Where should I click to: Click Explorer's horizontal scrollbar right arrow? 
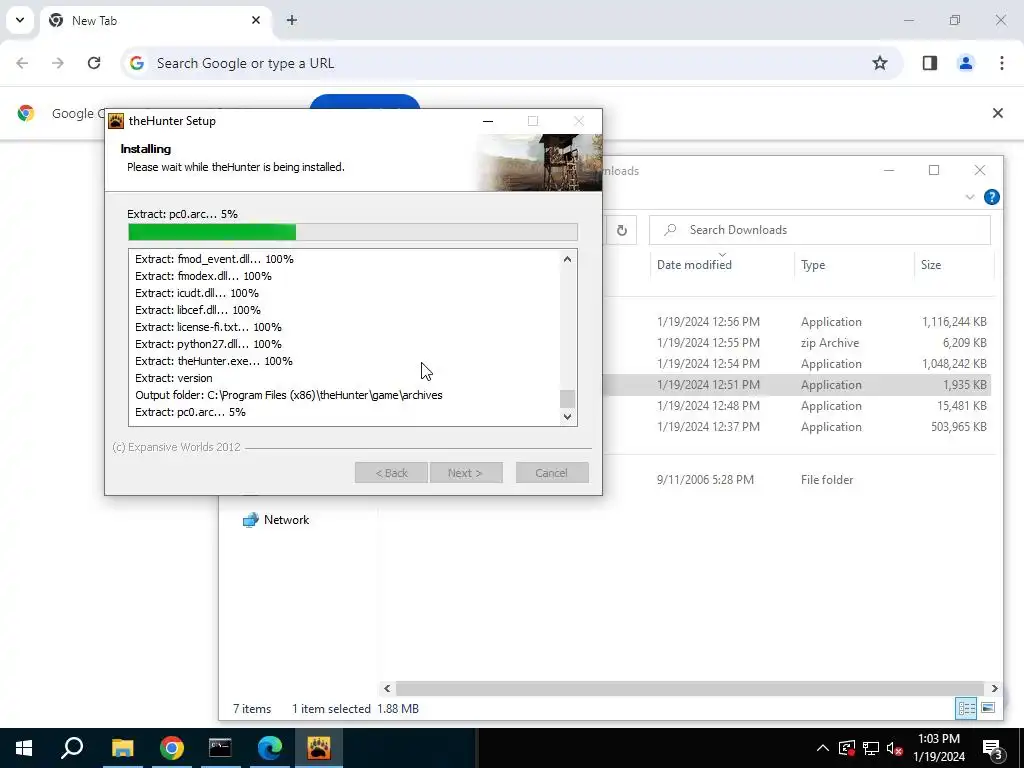995,688
